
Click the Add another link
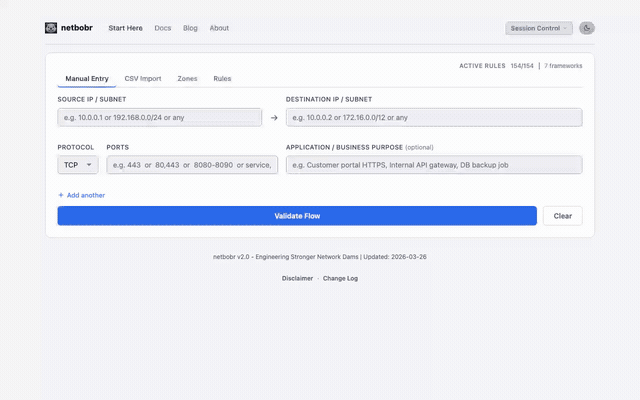point(82,195)
